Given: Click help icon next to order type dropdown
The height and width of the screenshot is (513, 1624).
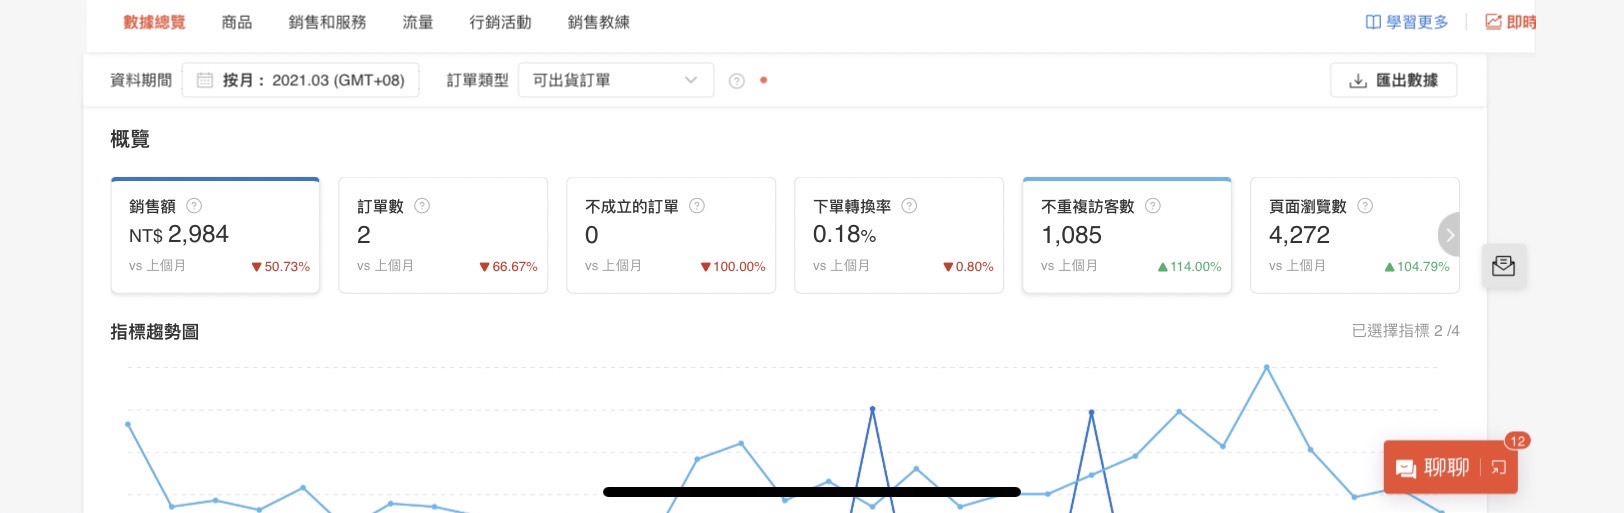Looking at the screenshot, I should click(x=737, y=81).
